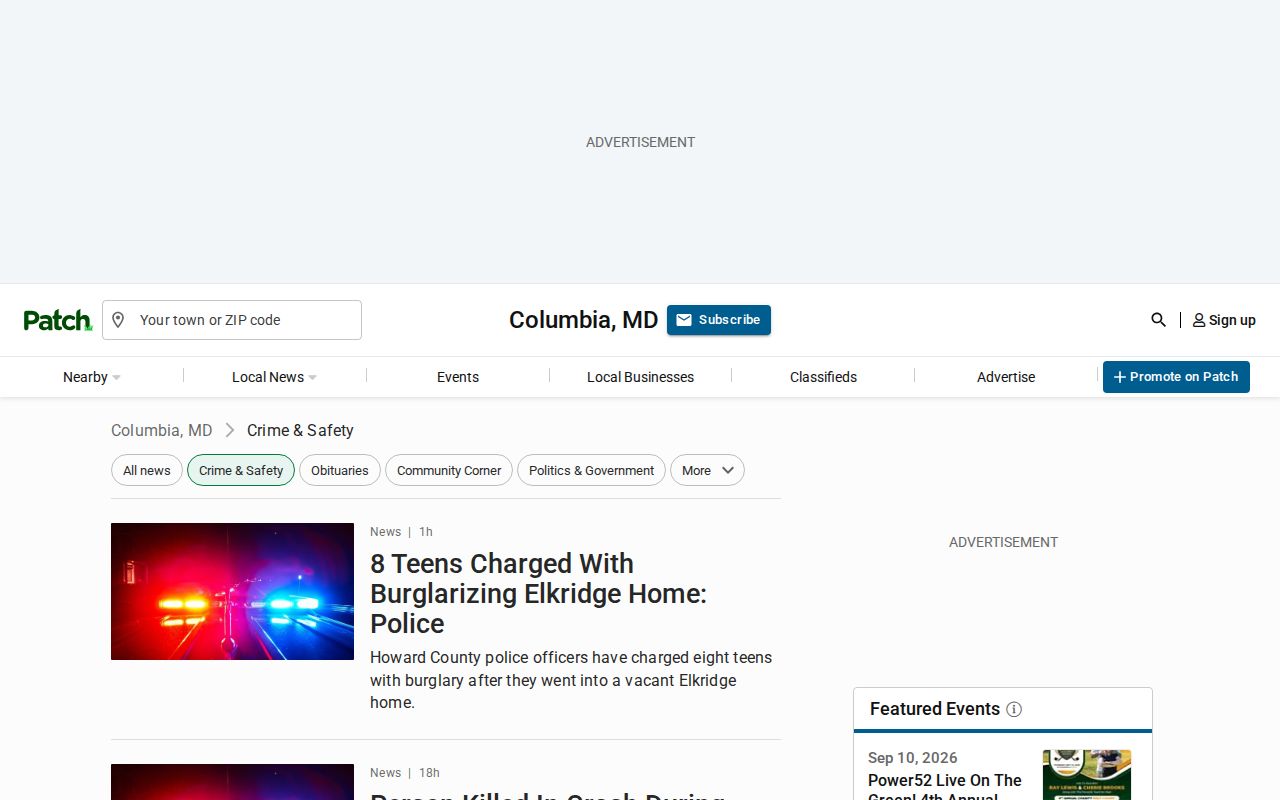
Task: Select the Crime & Safety filter chip
Action: [x=241, y=470]
